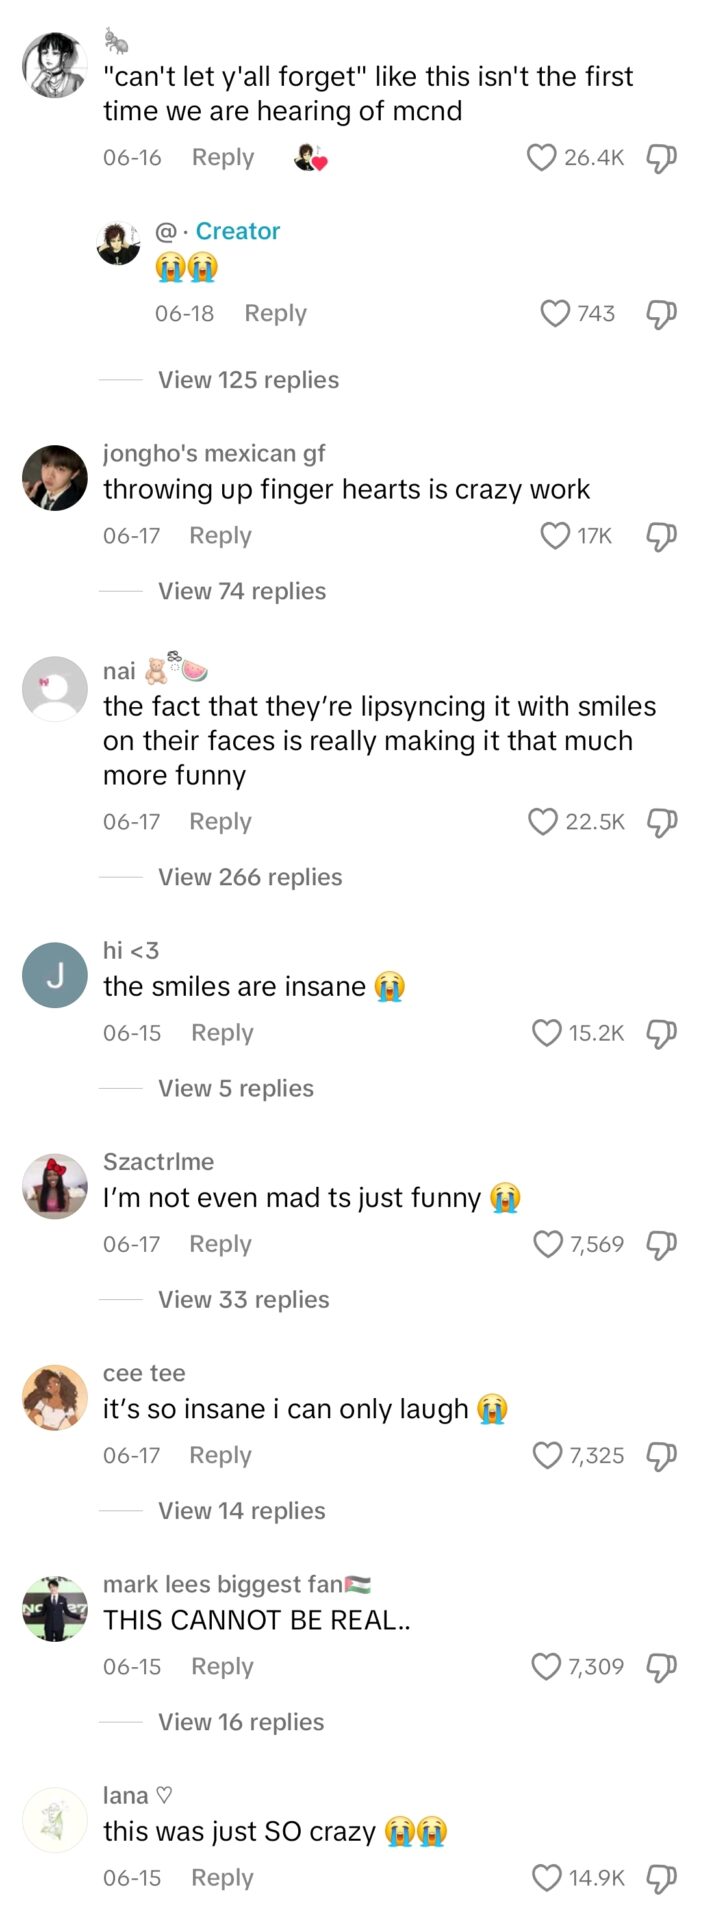Show View 33 replies thread
The width and height of the screenshot is (701, 1920).
243,1299
